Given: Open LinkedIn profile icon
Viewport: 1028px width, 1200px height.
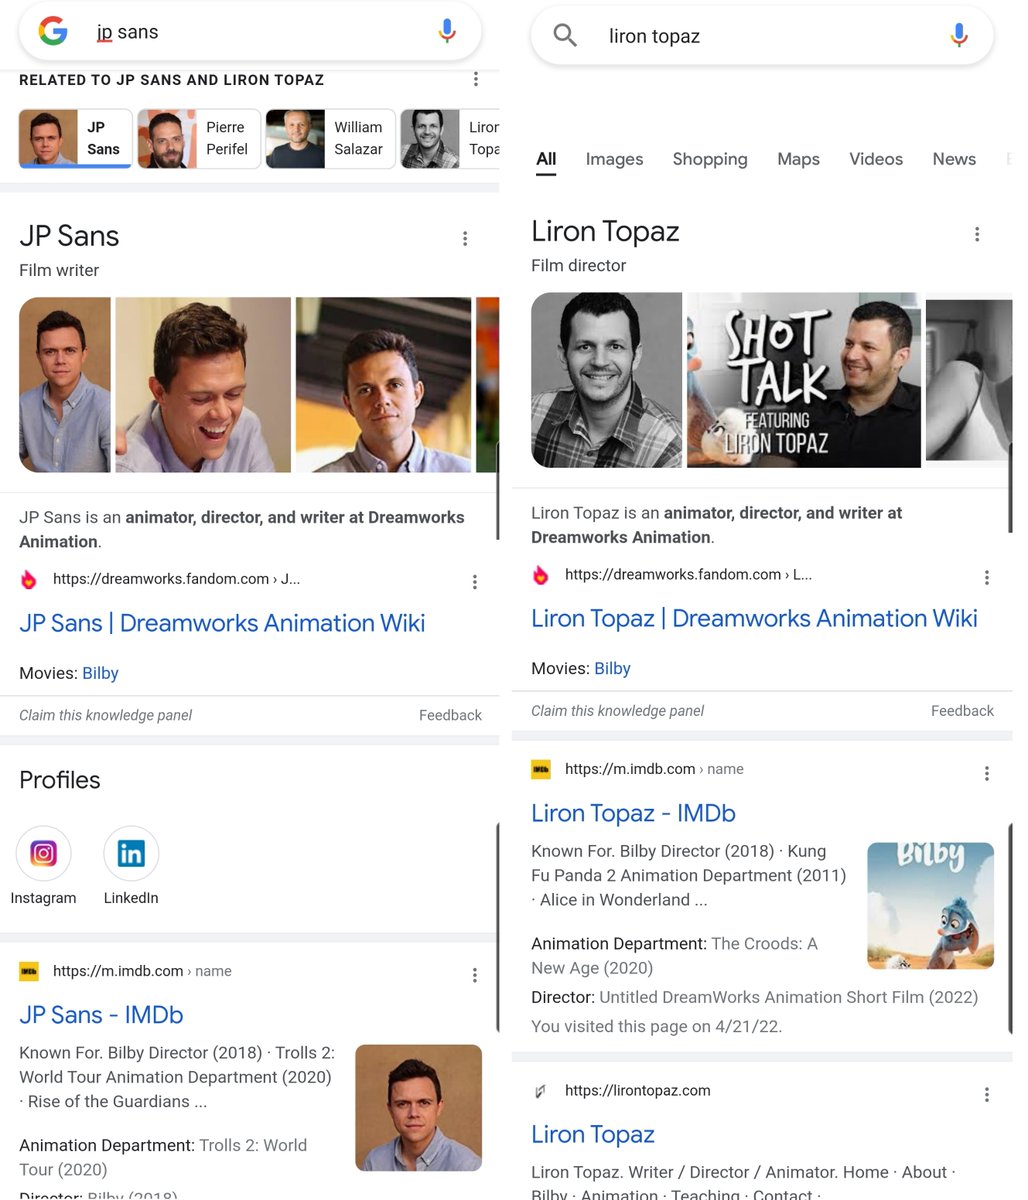Looking at the screenshot, I should point(131,853).
